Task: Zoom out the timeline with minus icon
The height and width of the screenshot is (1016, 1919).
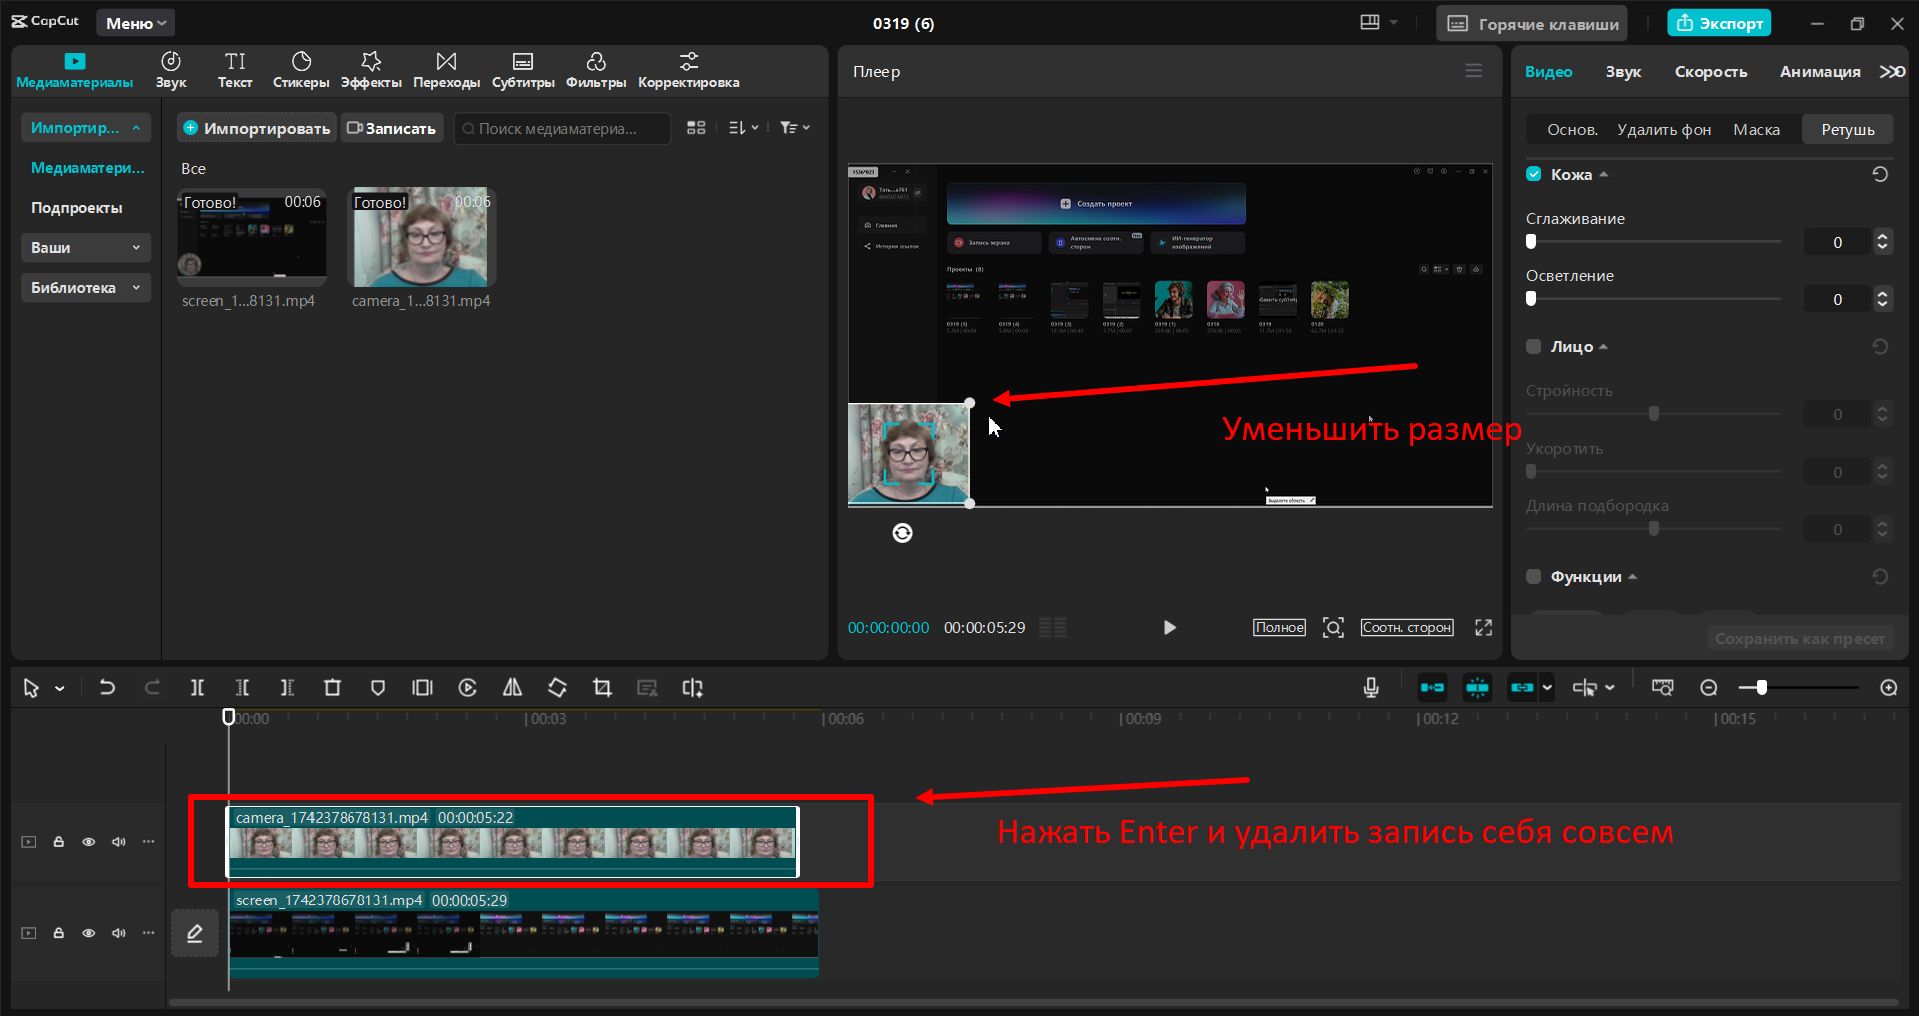Action: click(x=1709, y=688)
